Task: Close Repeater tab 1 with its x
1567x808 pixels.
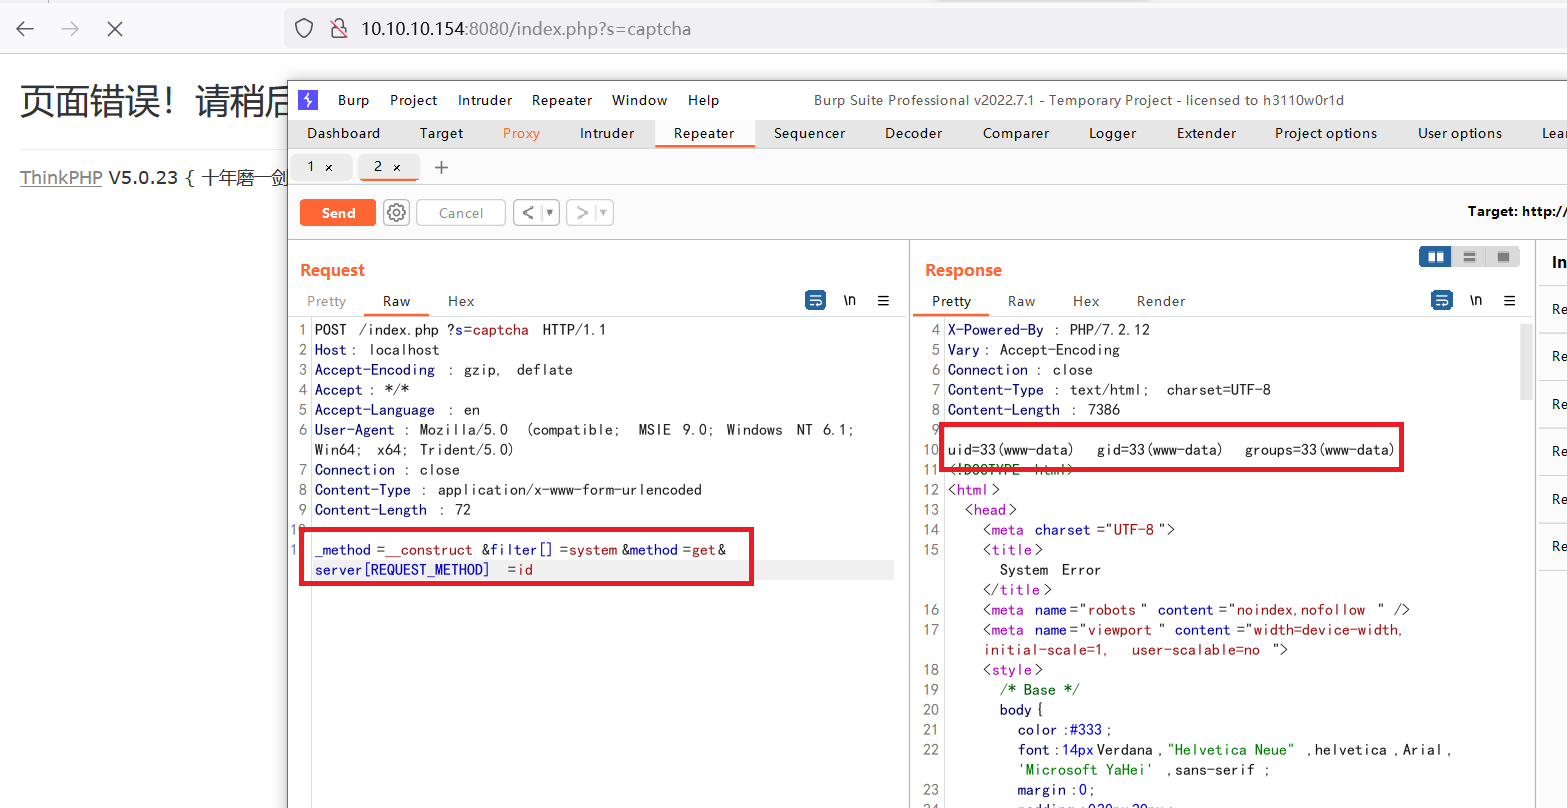Action: click(329, 167)
